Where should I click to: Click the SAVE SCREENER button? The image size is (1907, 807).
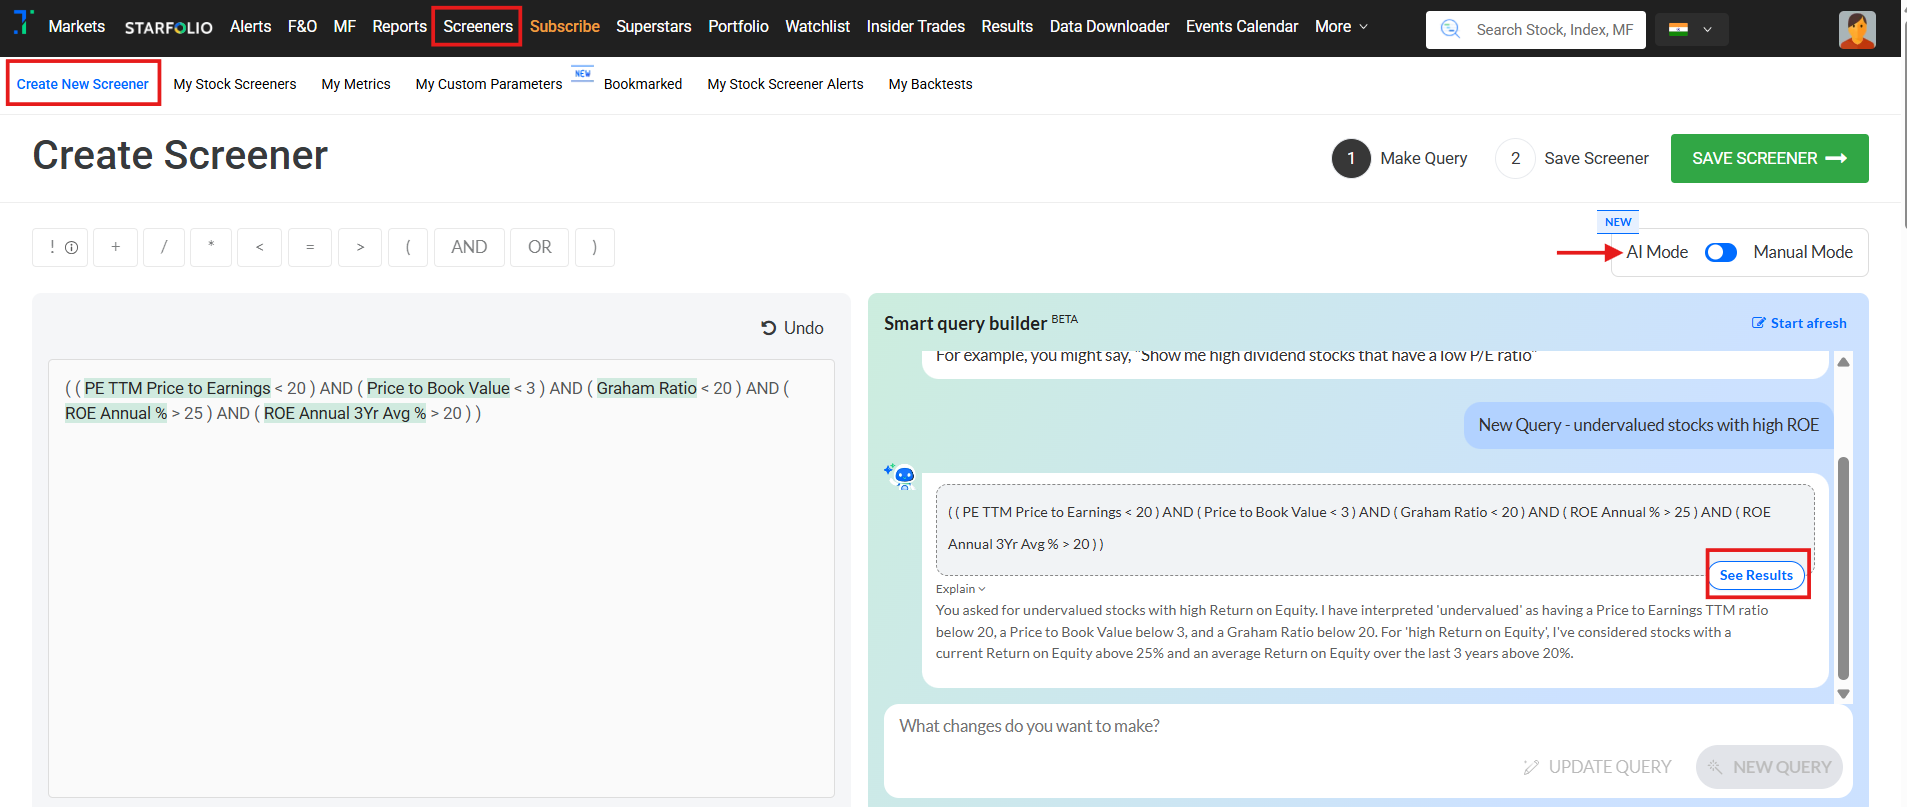point(1769,158)
